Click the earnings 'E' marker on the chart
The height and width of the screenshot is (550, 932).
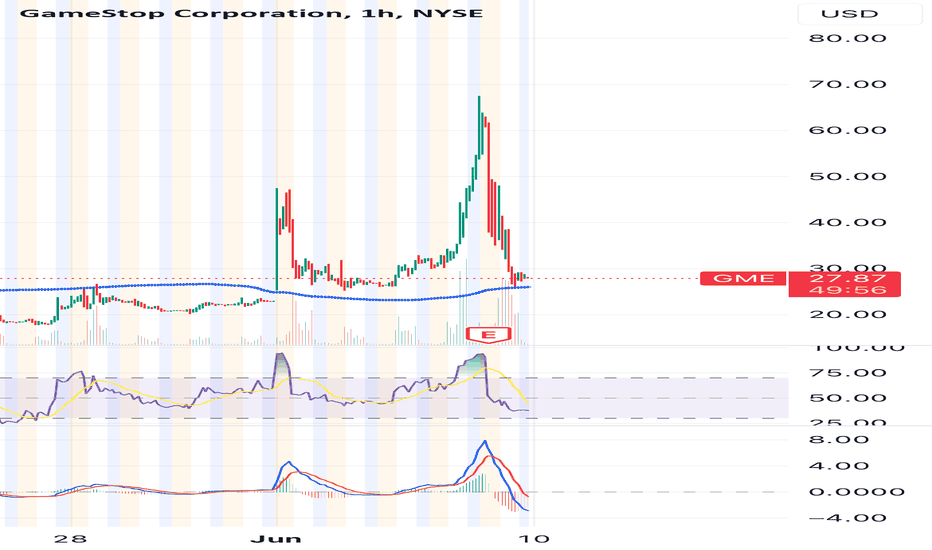click(x=488, y=335)
